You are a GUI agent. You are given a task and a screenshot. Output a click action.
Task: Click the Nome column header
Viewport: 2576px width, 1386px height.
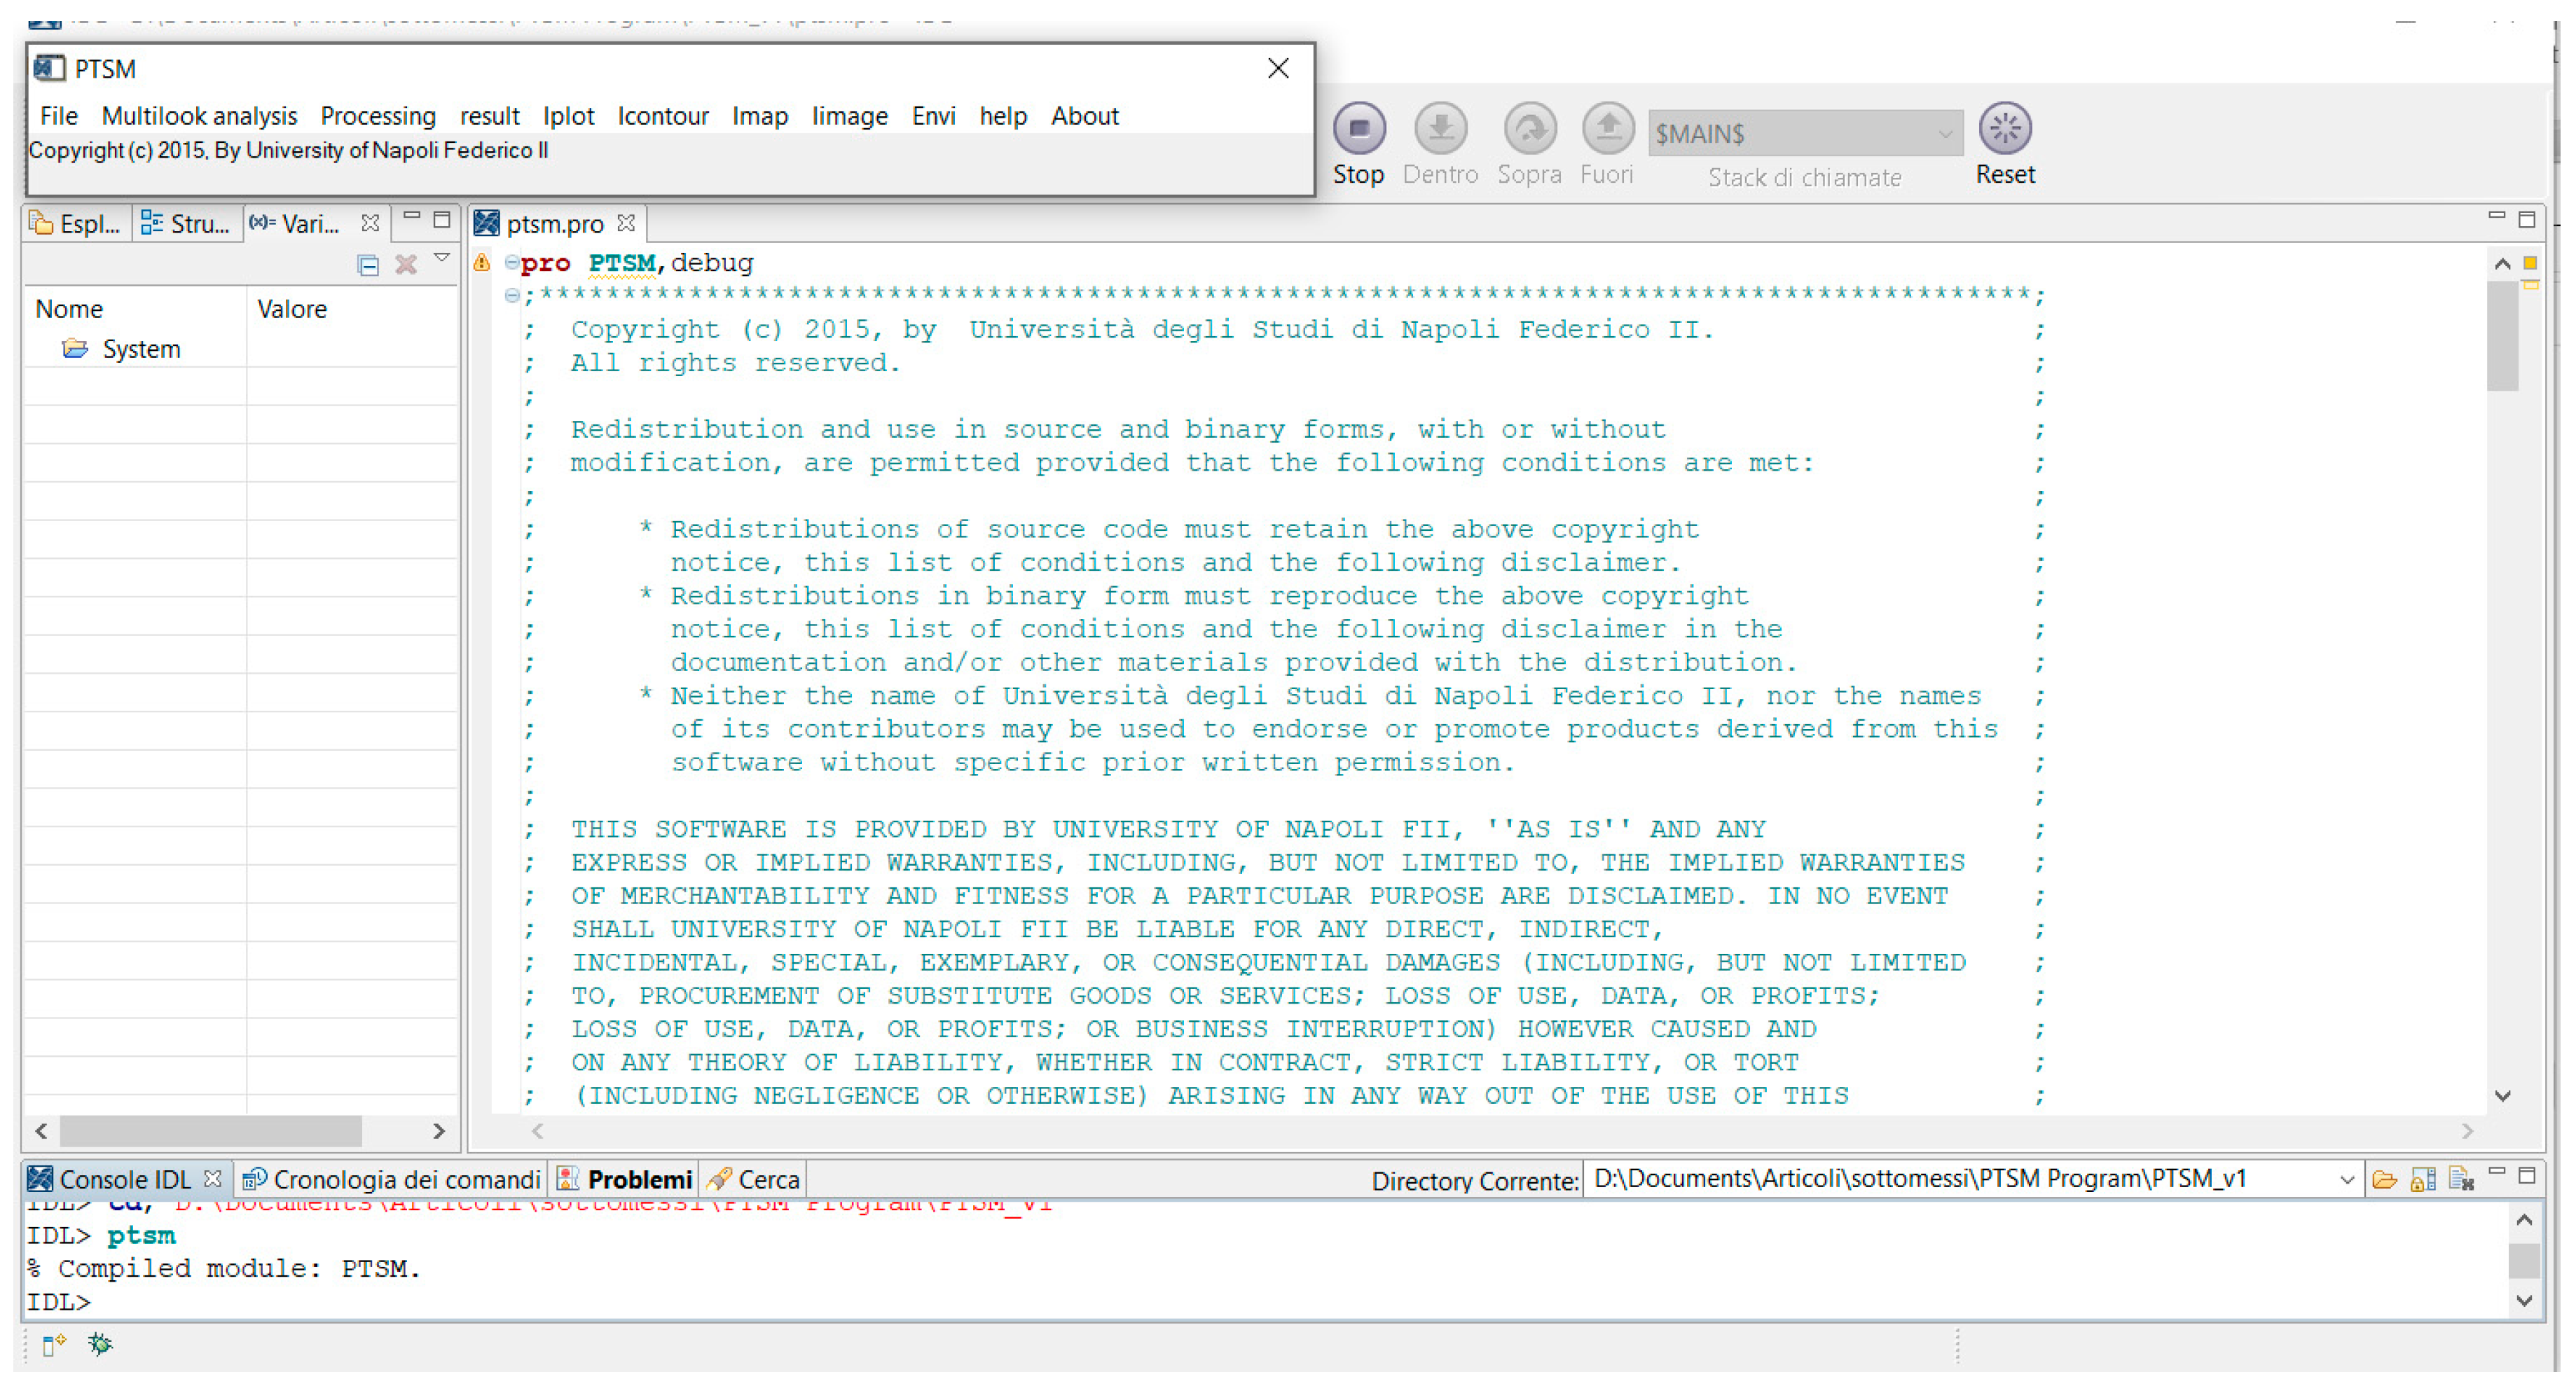[136, 309]
